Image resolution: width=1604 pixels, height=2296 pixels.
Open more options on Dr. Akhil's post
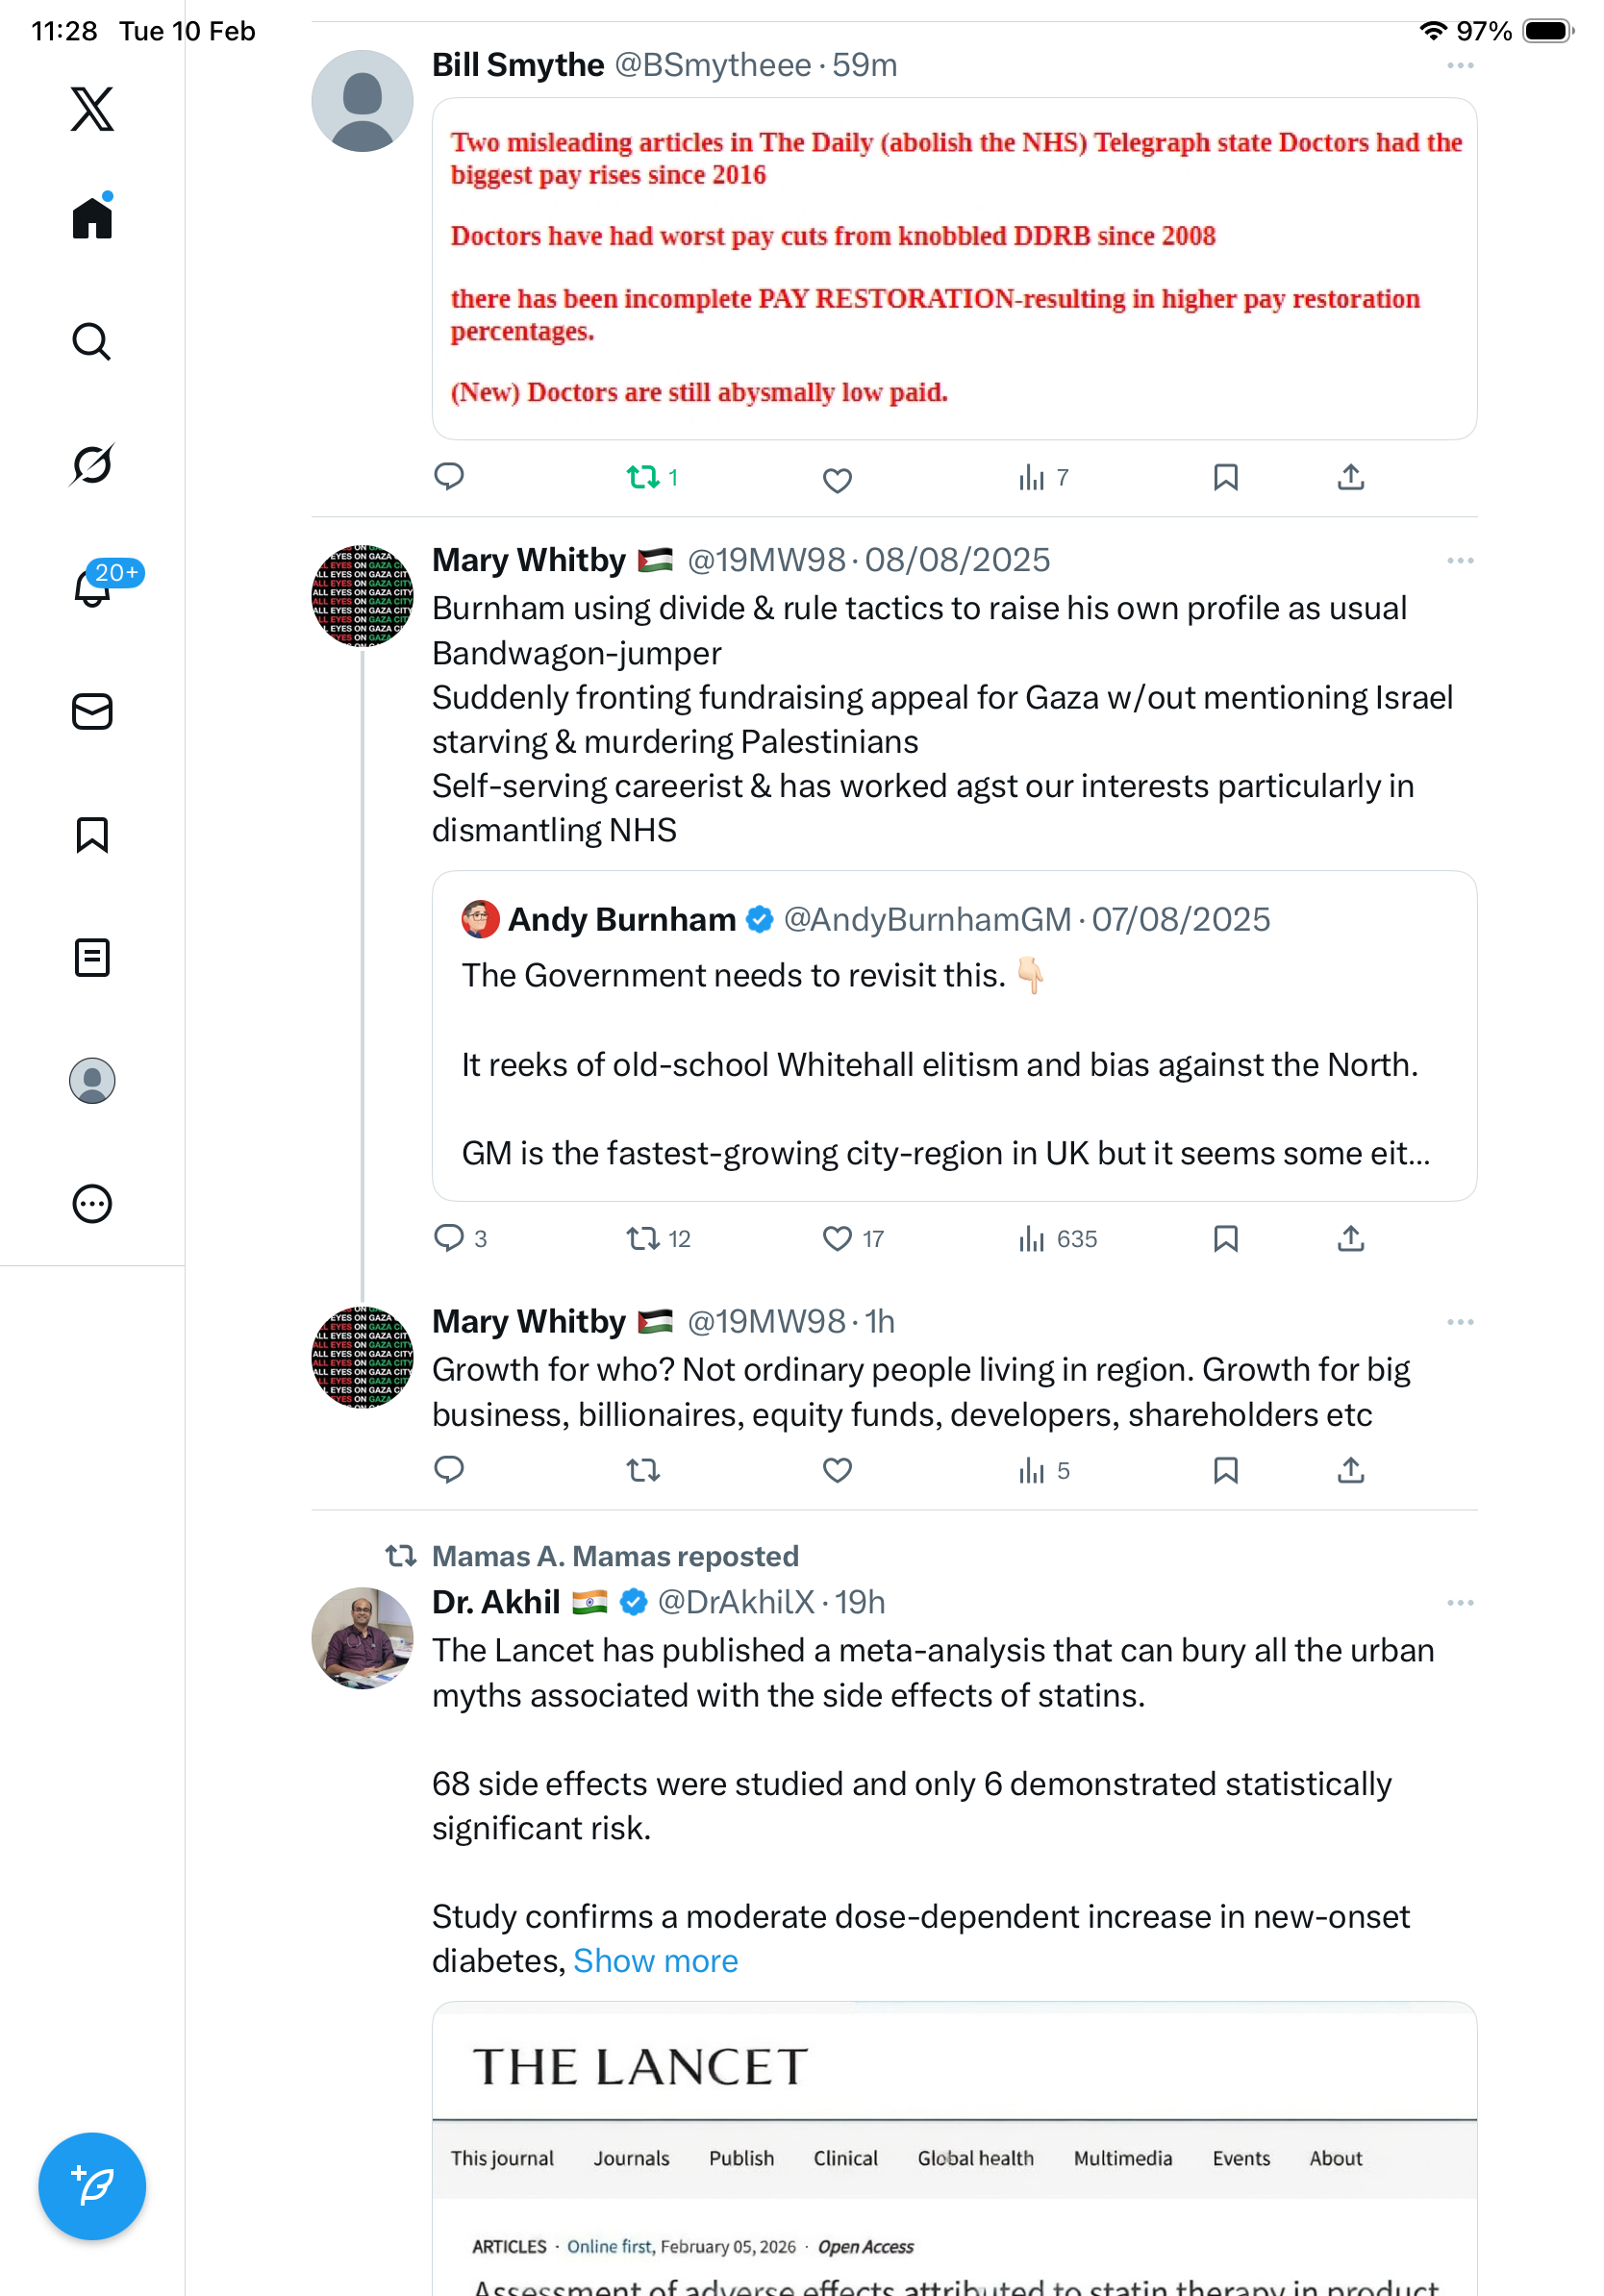pos(1459,1603)
